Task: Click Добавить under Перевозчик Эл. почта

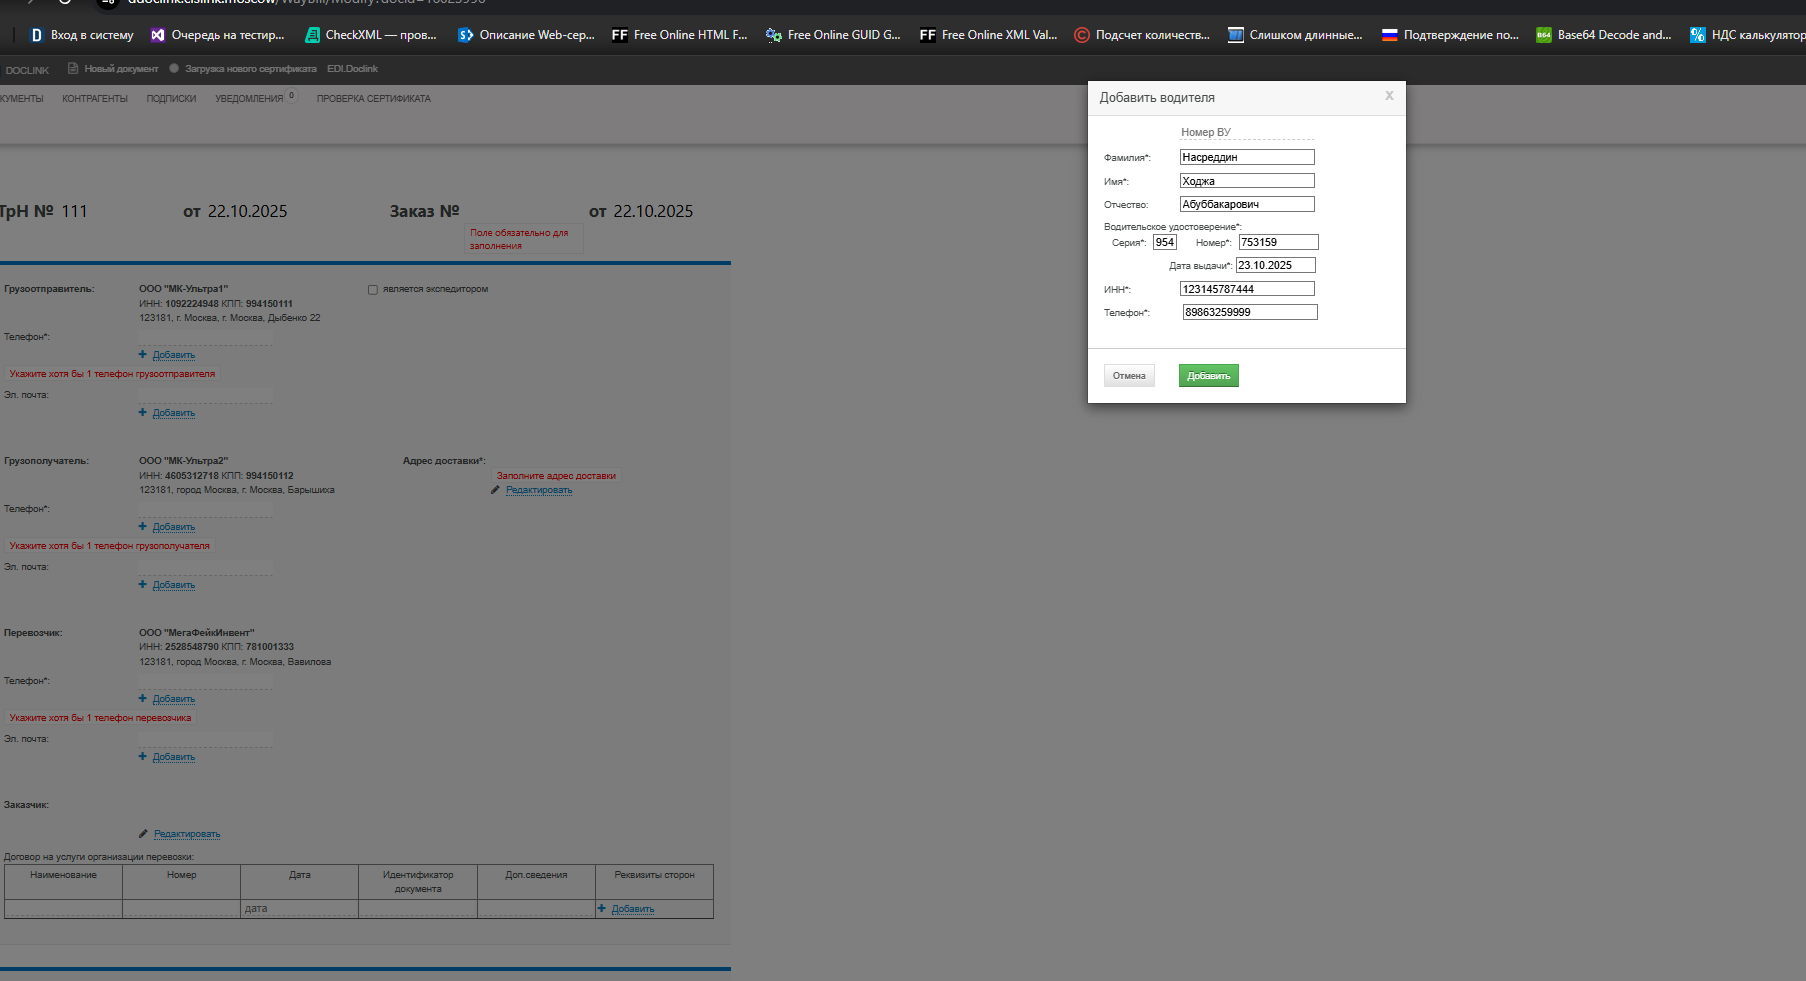Action: coord(173,757)
